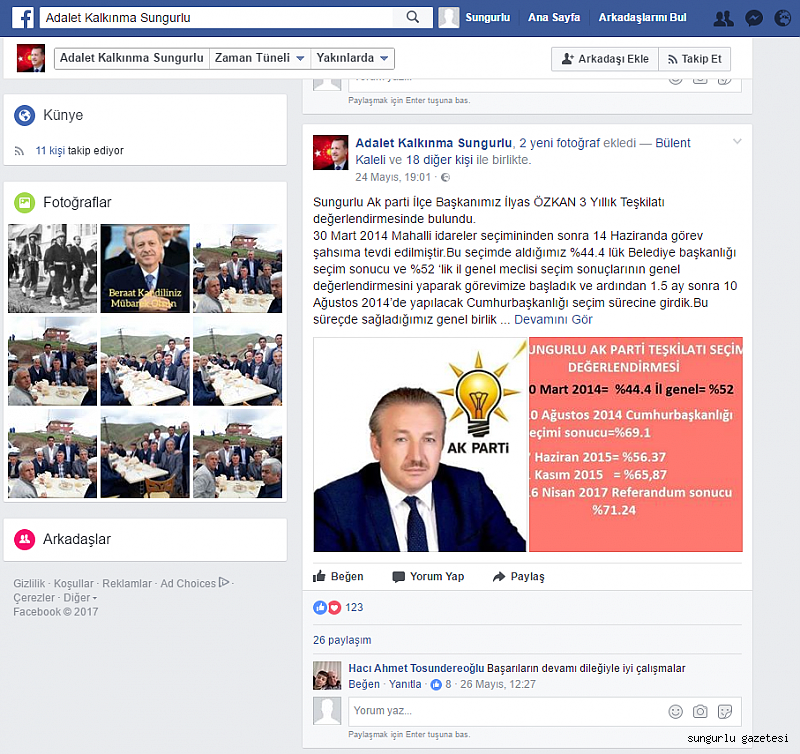Open Çerezler footer link

point(34,597)
